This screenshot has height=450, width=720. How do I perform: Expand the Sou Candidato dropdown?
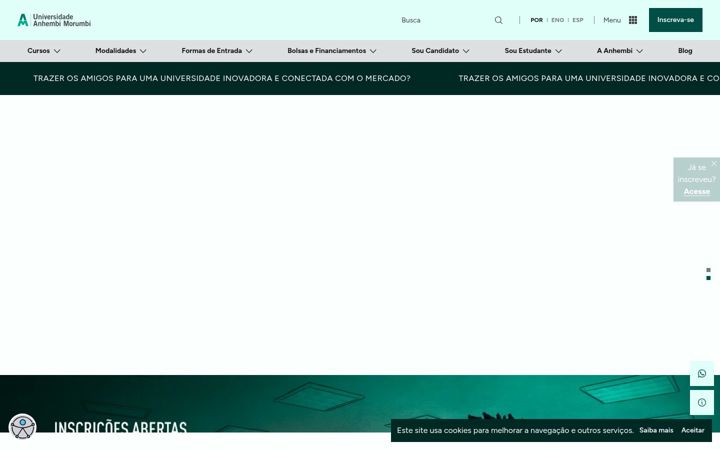click(440, 51)
